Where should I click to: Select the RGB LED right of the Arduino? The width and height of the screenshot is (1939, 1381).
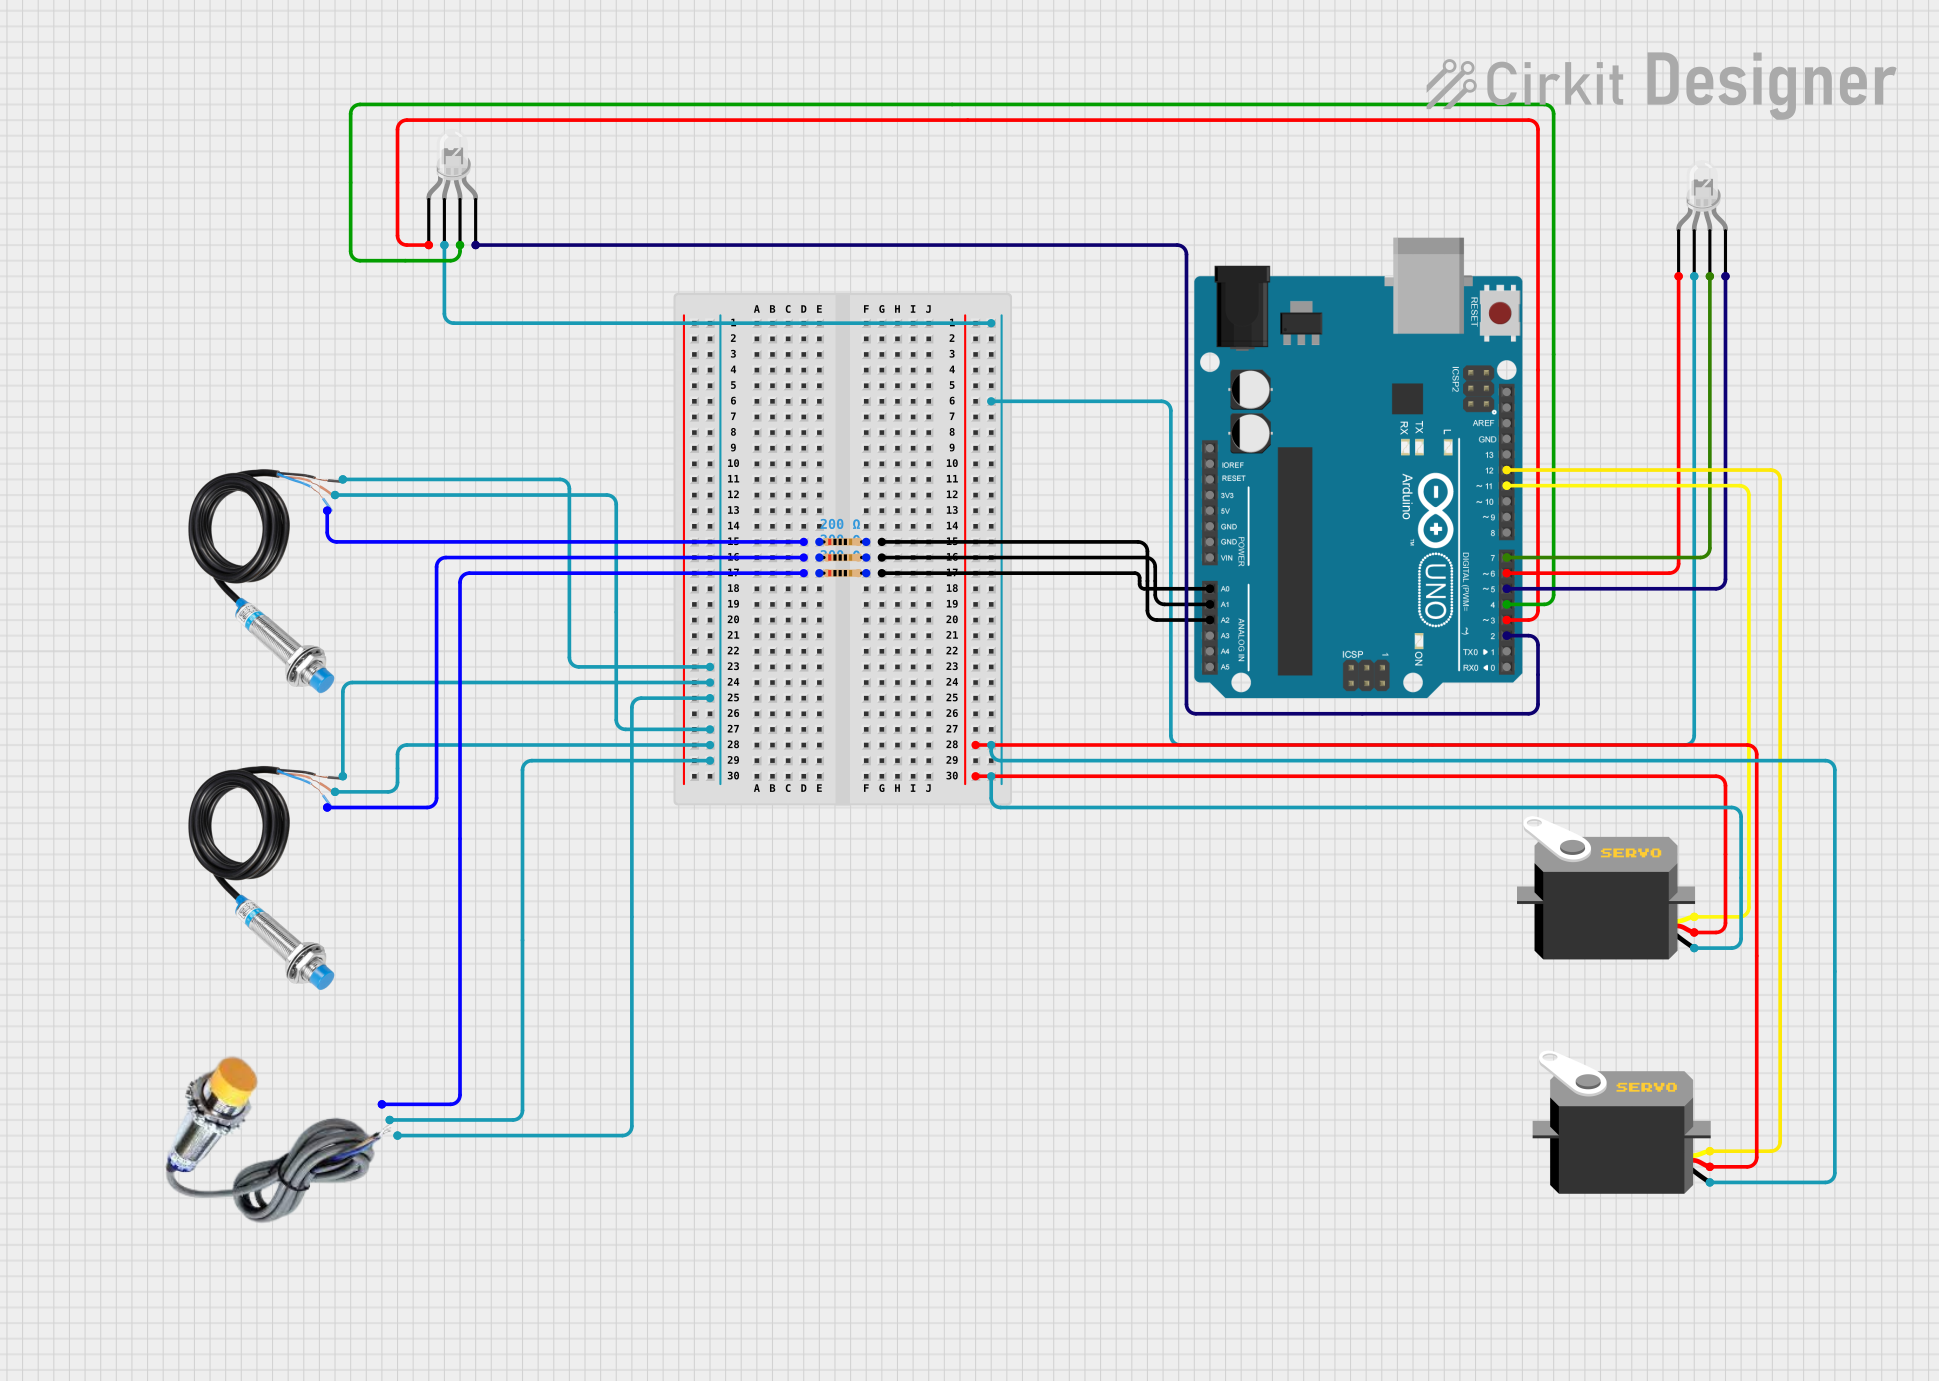(x=1702, y=219)
